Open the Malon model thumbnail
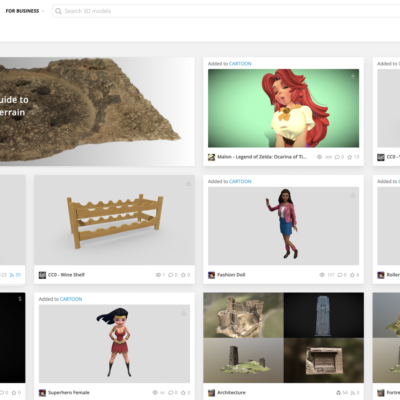 click(283, 108)
